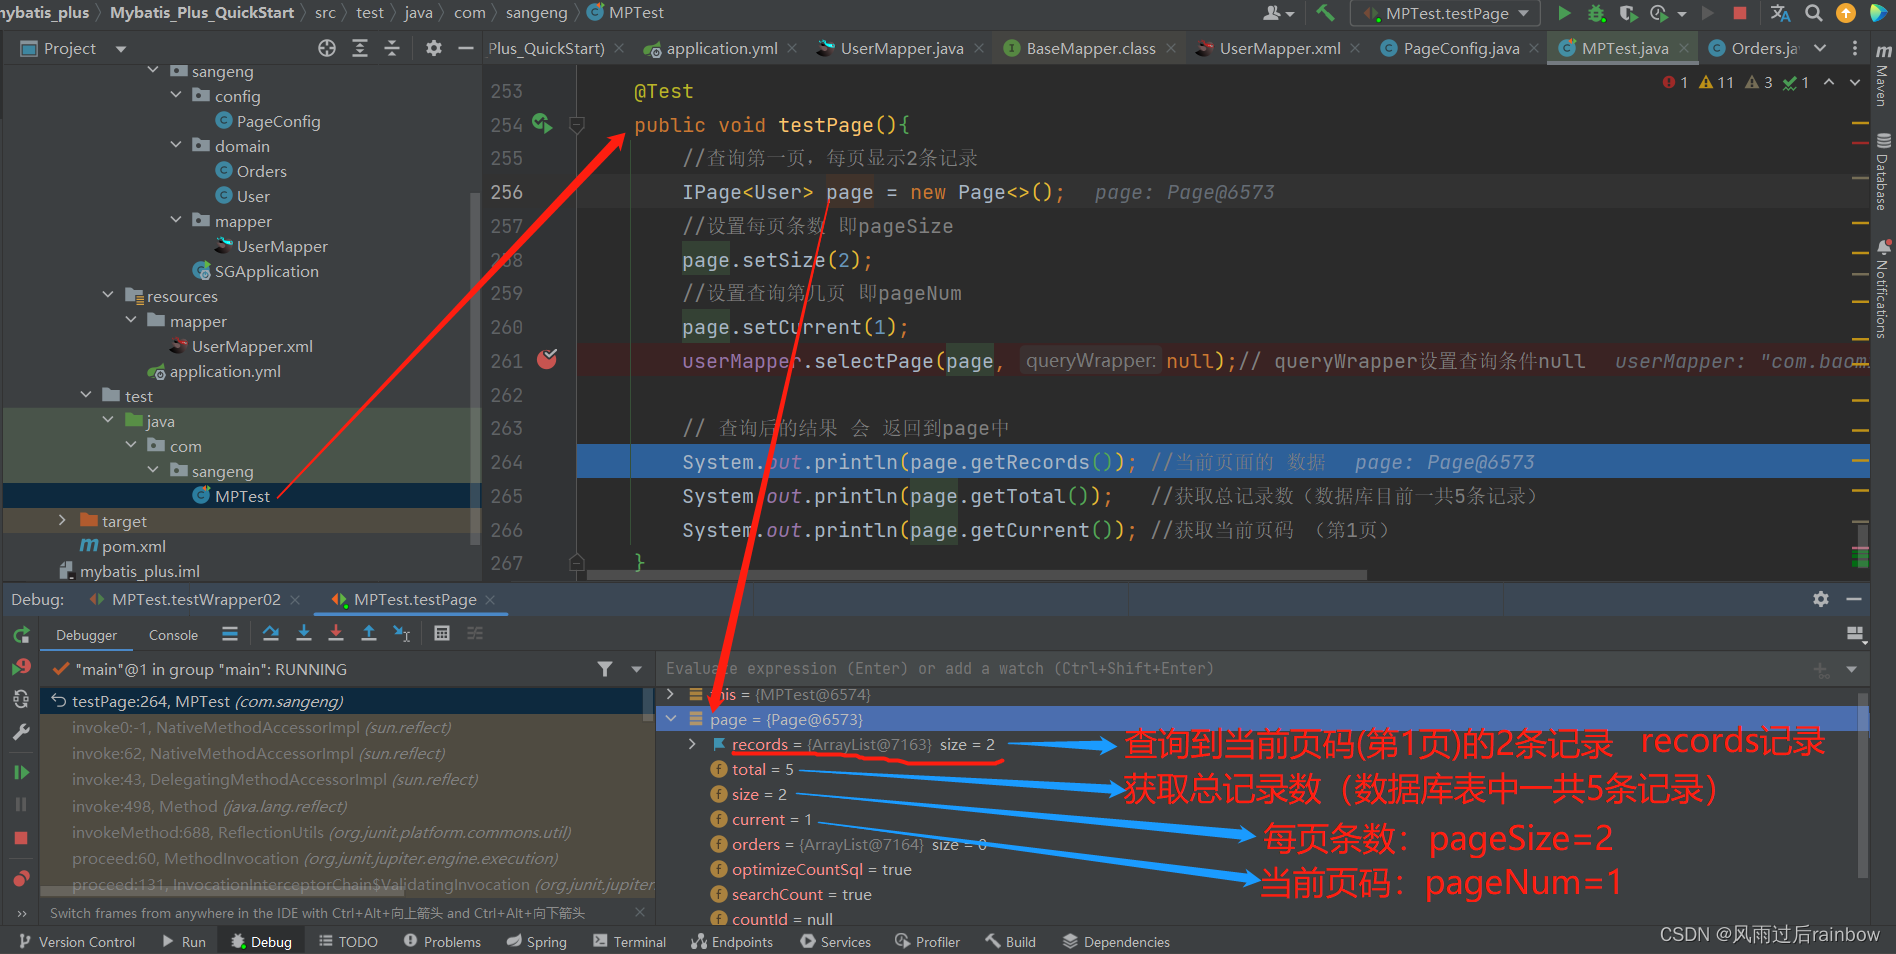
Task: Open Search Everywhere magnifier icon
Action: [x=1814, y=13]
